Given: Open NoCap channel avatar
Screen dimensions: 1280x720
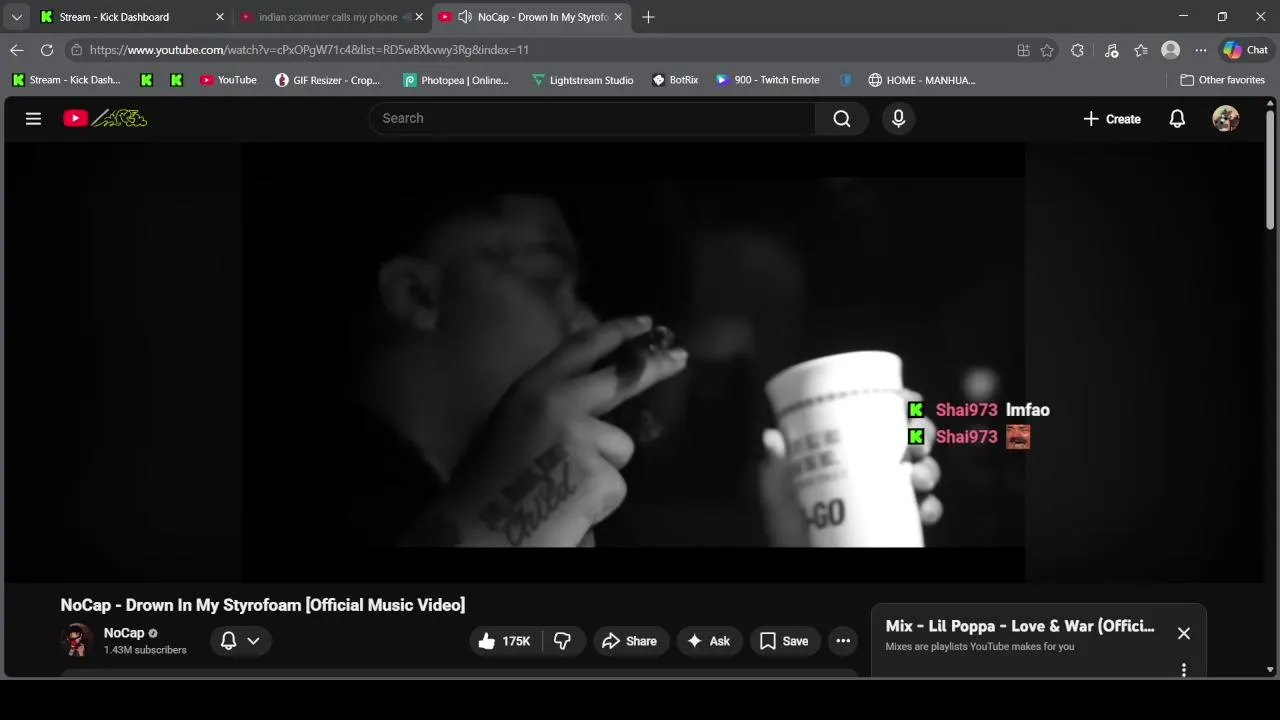Looking at the screenshot, I should 76,640.
